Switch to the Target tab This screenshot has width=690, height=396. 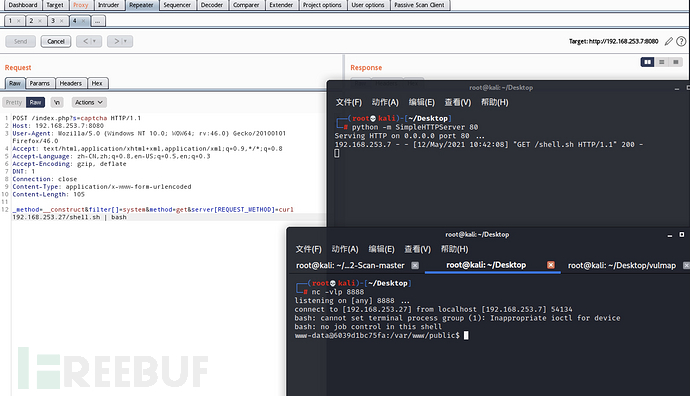55,5
